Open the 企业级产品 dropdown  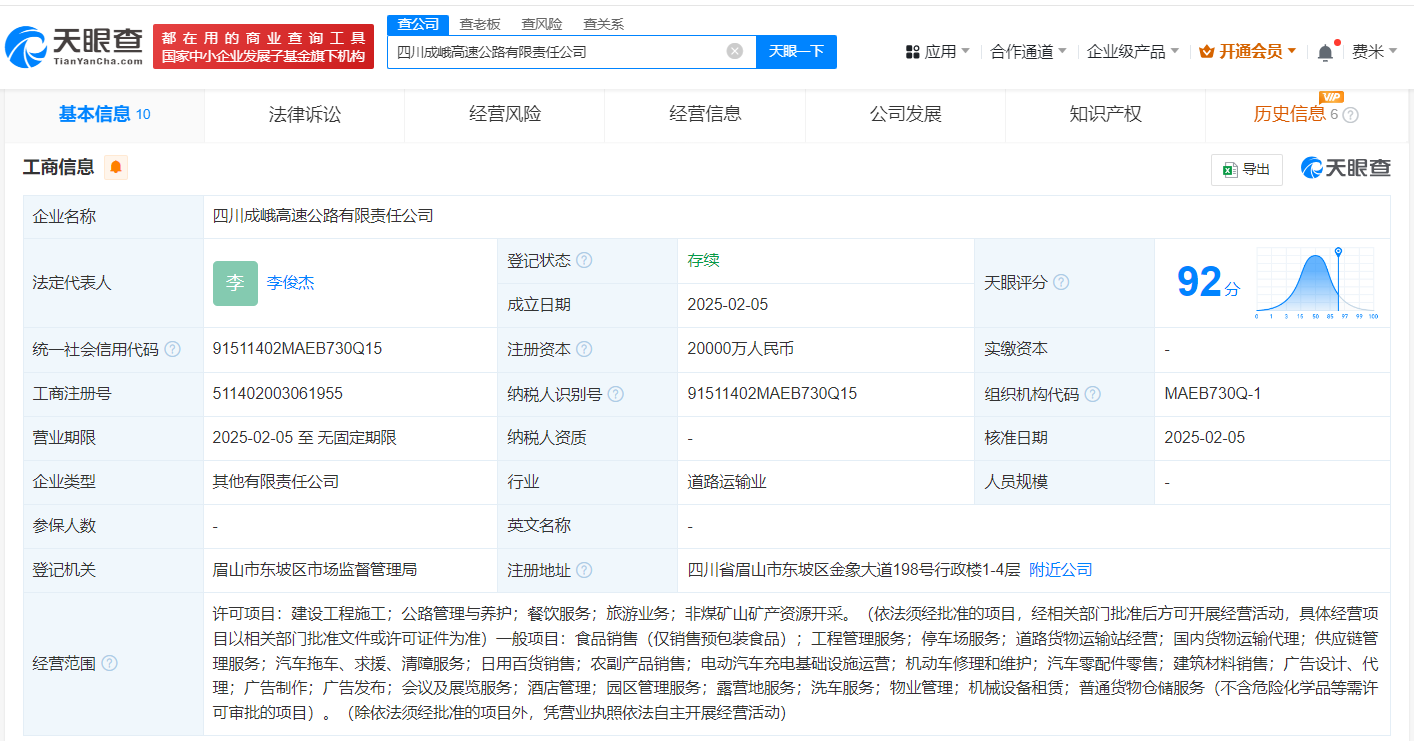[x=1132, y=51]
